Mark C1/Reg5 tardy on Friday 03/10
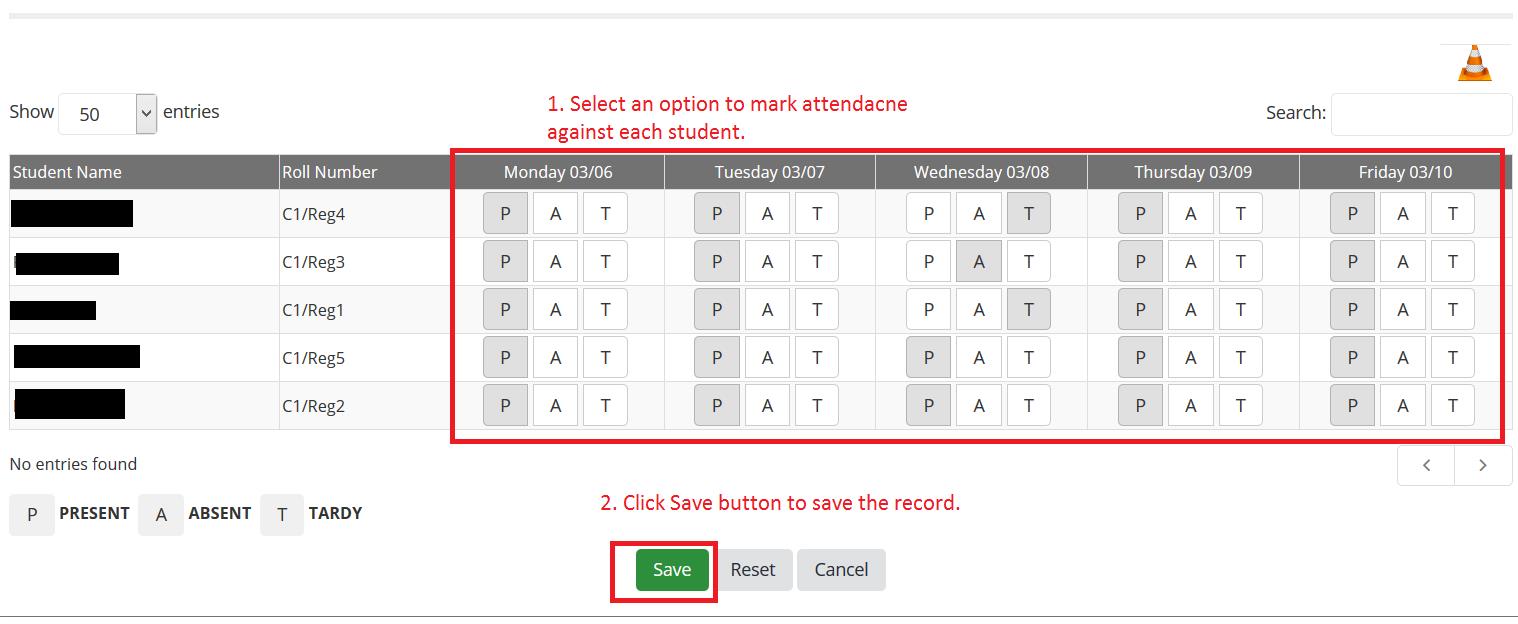Image resolution: width=1518 pixels, height=624 pixels. click(1452, 357)
